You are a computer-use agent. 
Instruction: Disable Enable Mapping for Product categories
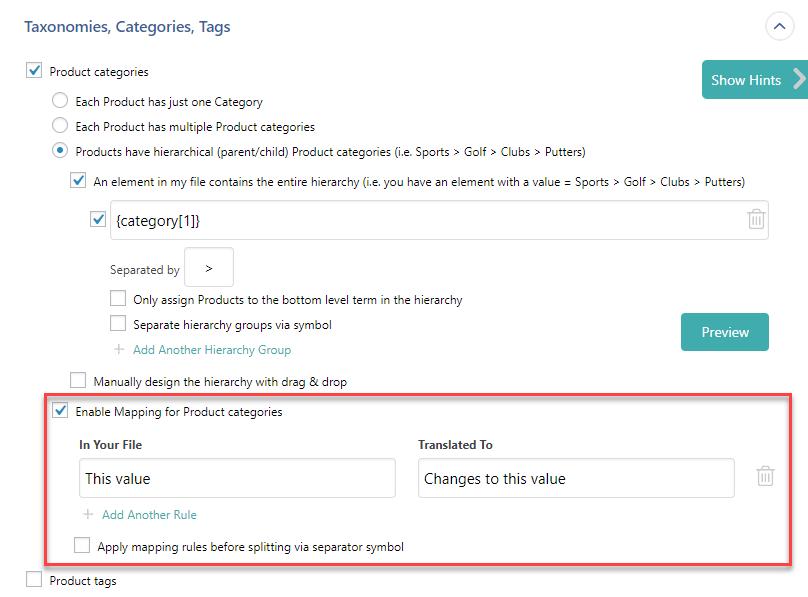(60, 411)
